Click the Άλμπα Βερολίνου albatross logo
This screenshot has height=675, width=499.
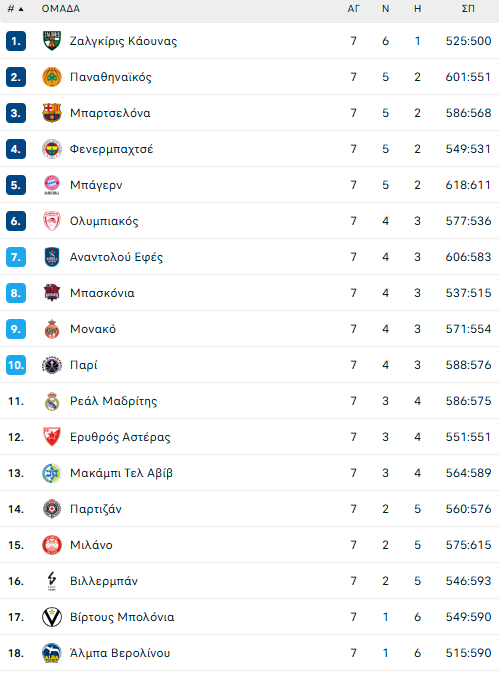tap(52, 653)
